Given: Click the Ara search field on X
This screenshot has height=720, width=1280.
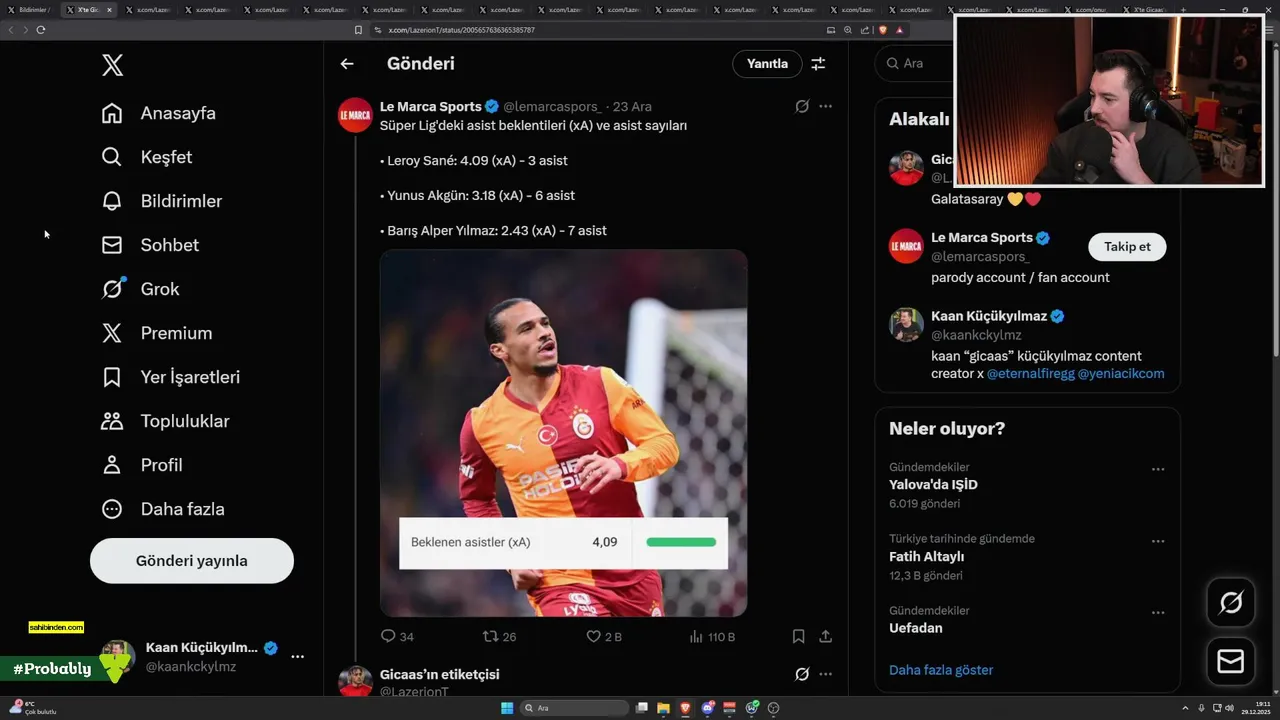Looking at the screenshot, I should 915,63.
